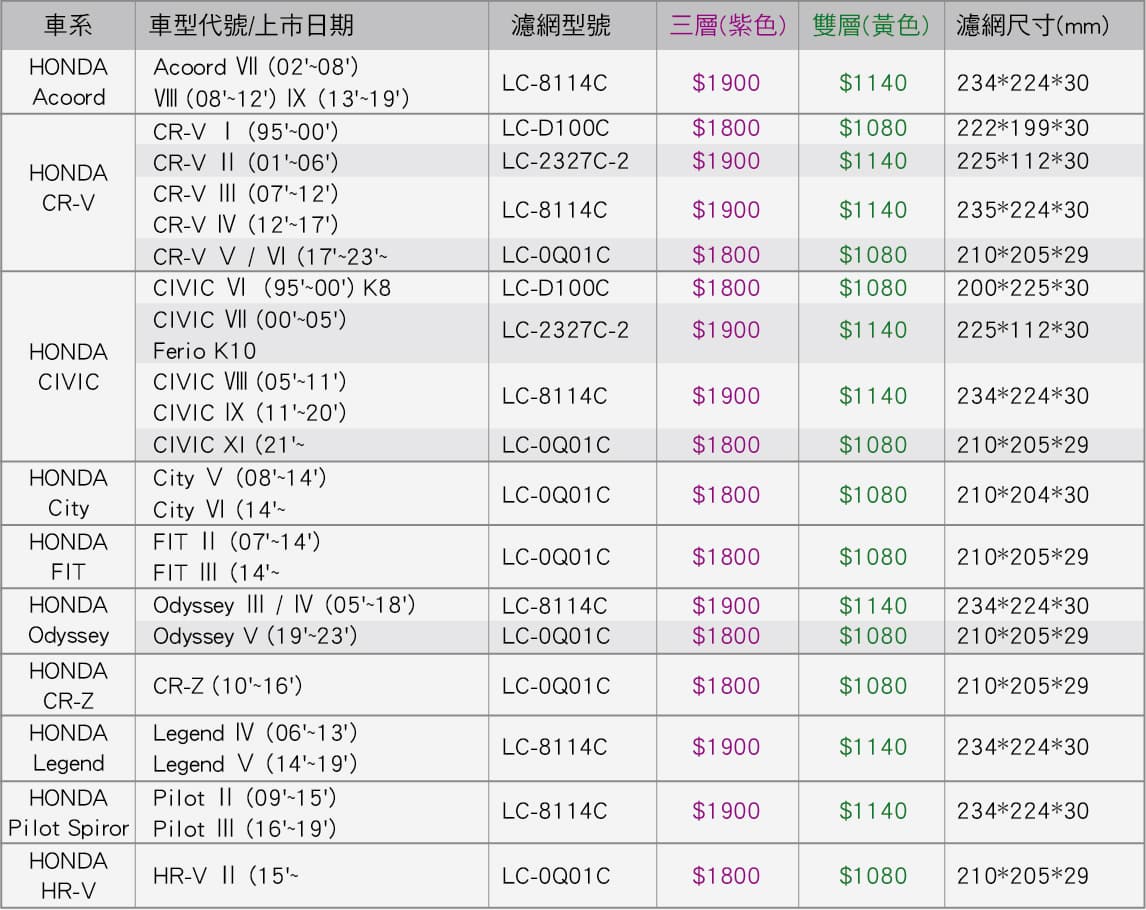Click filter model LC-8114C in Acoord row

(x=554, y=83)
